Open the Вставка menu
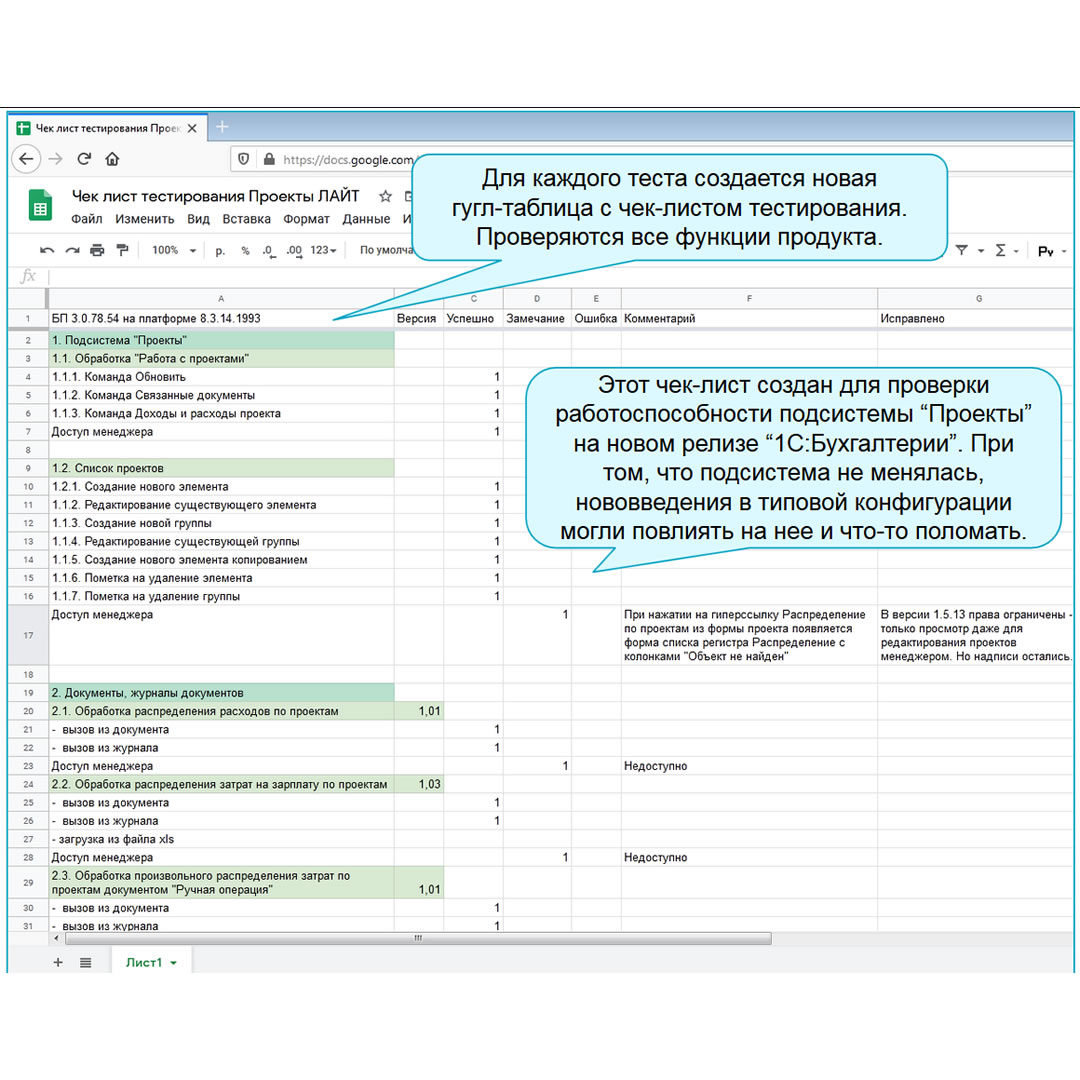Screen dimensions: 1080x1080 point(246,219)
